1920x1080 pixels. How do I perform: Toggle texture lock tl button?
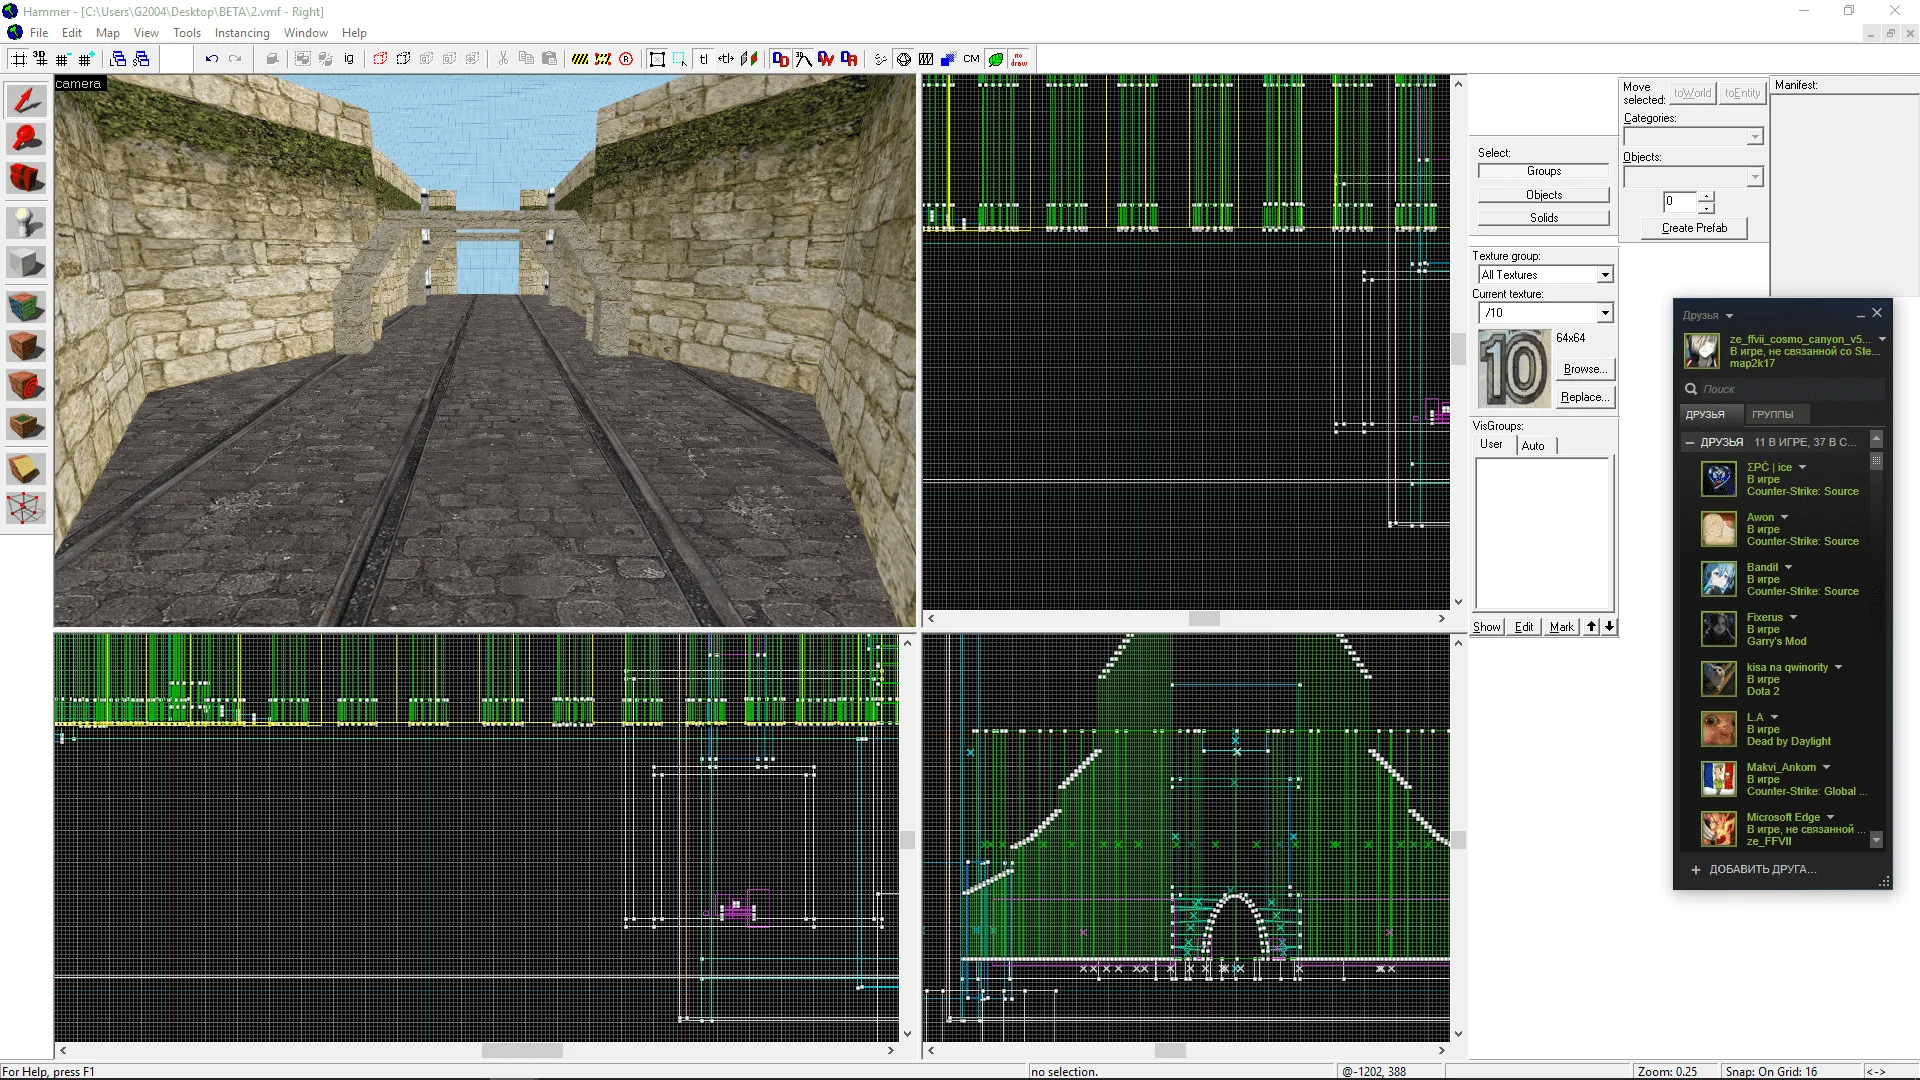(x=703, y=59)
